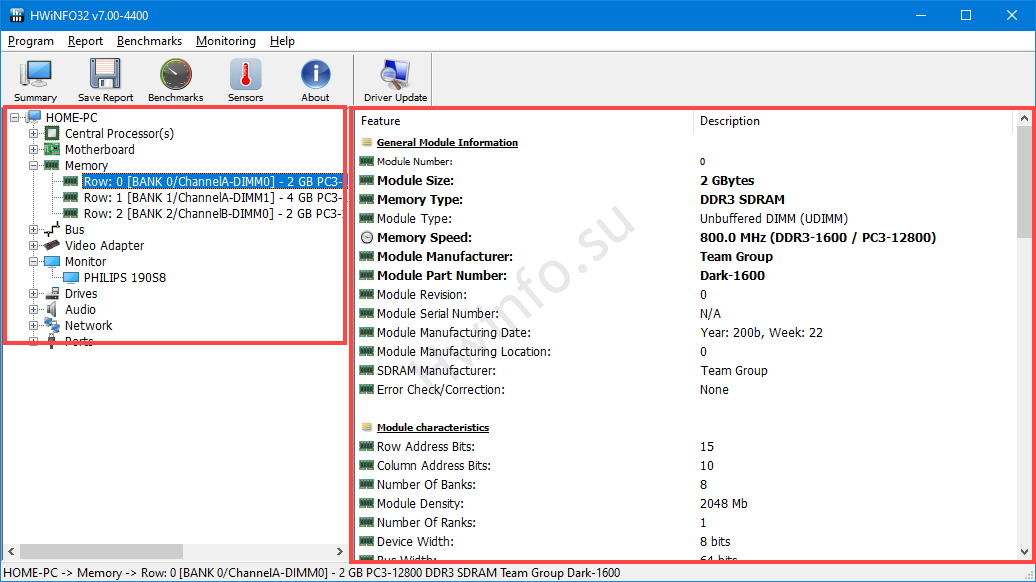Expand the Central Processor(s) node
The image size is (1036, 582).
click(34, 134)
